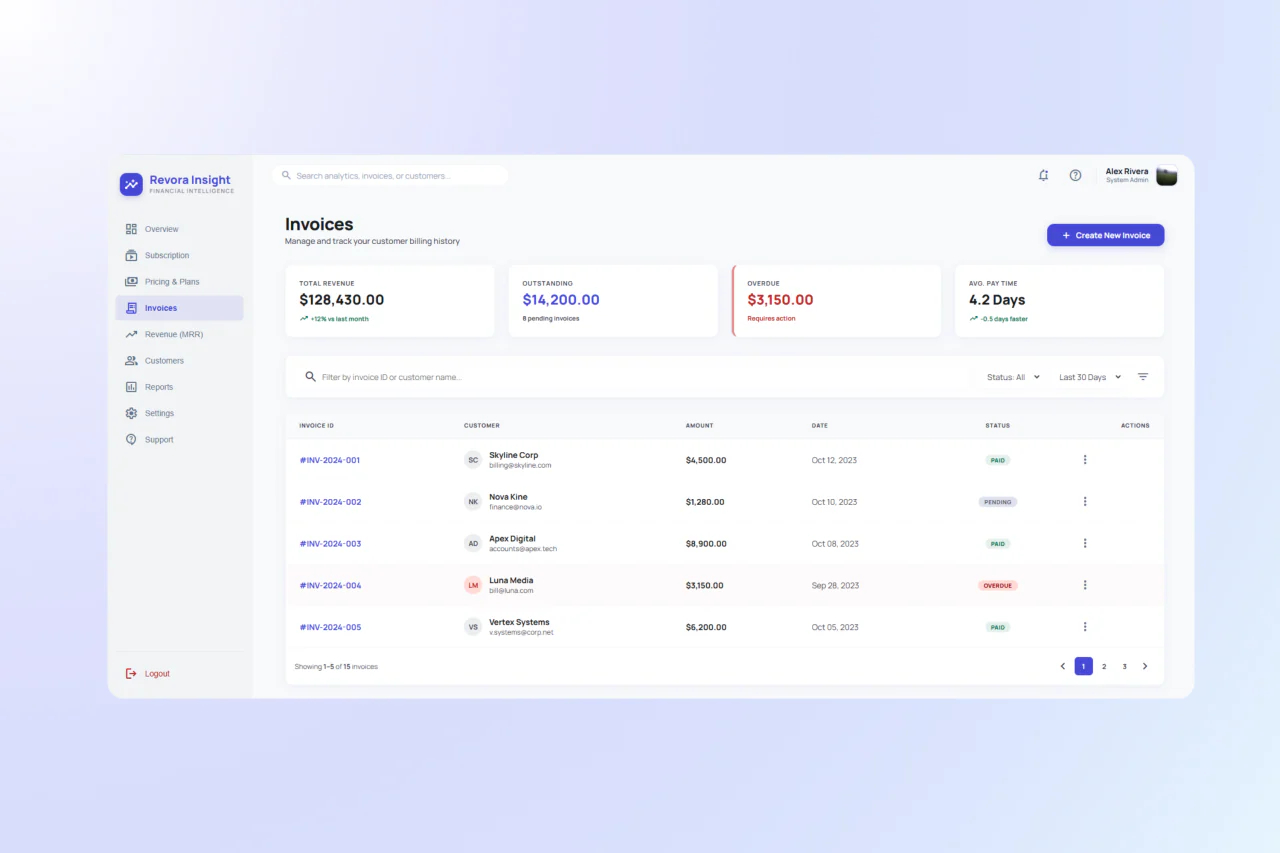The height and width of the screenshot is (853, 1280).
Task: Click the help question mark icon
Action: coord(1075,175)
